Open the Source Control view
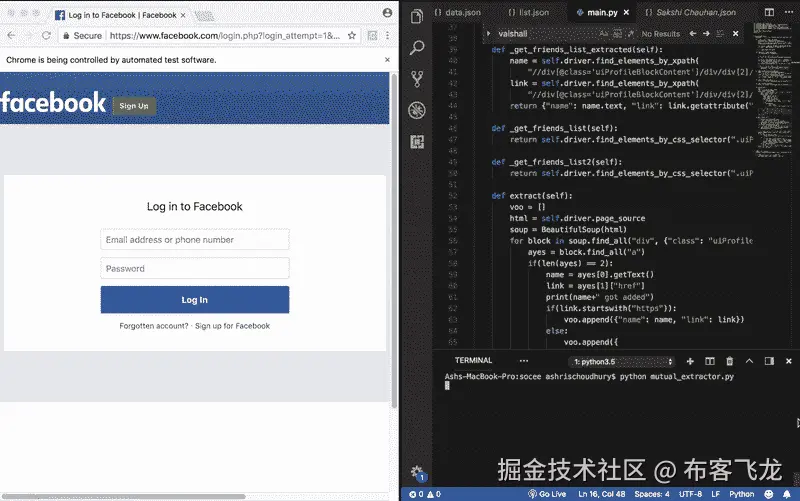Viewport: 800px width, 501px height. pos(417,79)
